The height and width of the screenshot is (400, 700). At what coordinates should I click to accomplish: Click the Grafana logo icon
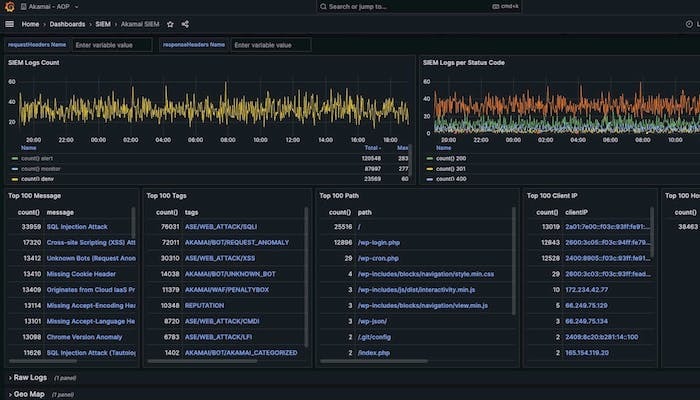click(x=9, y=7)
